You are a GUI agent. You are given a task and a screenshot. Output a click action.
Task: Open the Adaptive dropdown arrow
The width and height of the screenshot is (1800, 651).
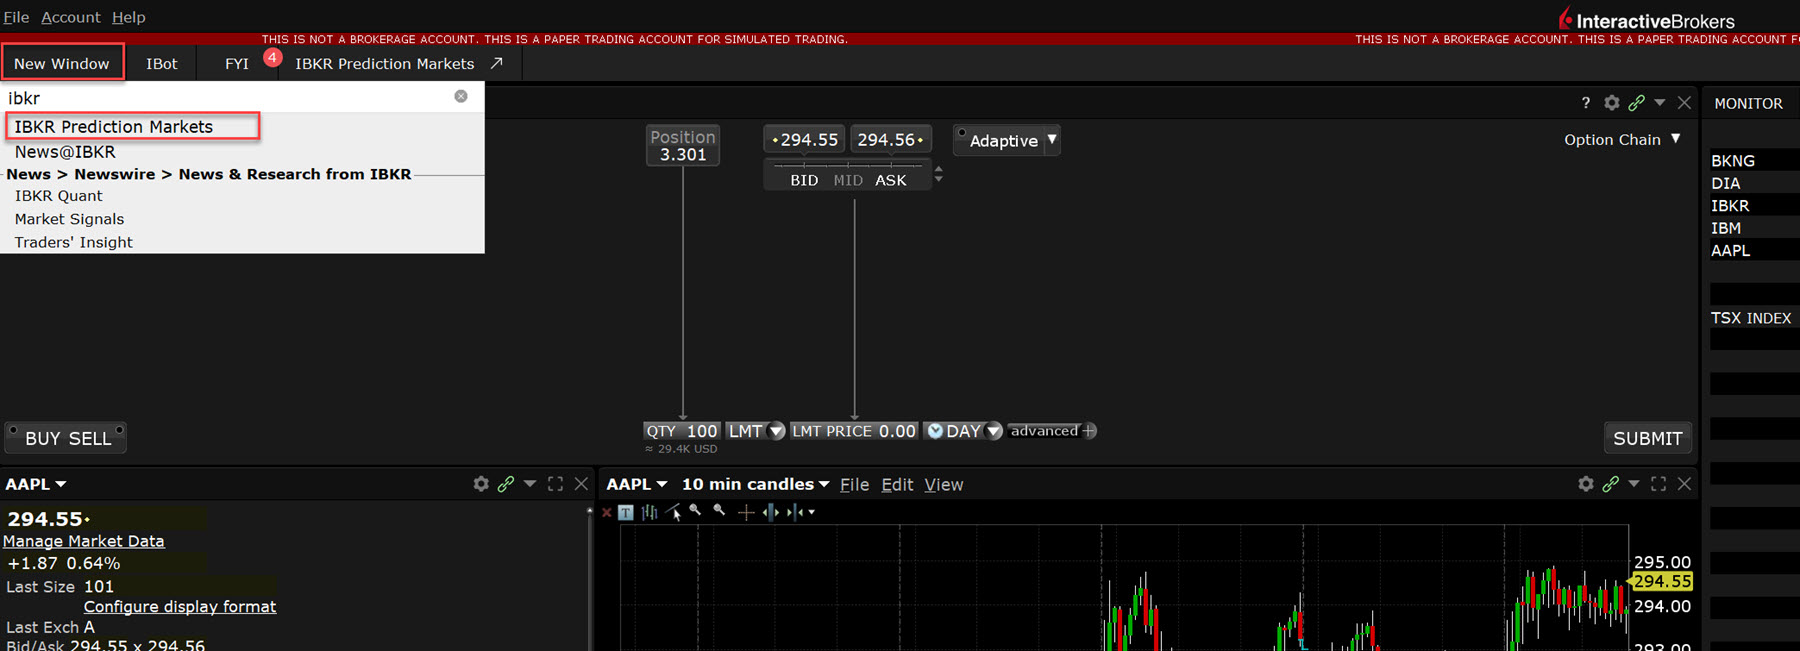[1052, 140]
